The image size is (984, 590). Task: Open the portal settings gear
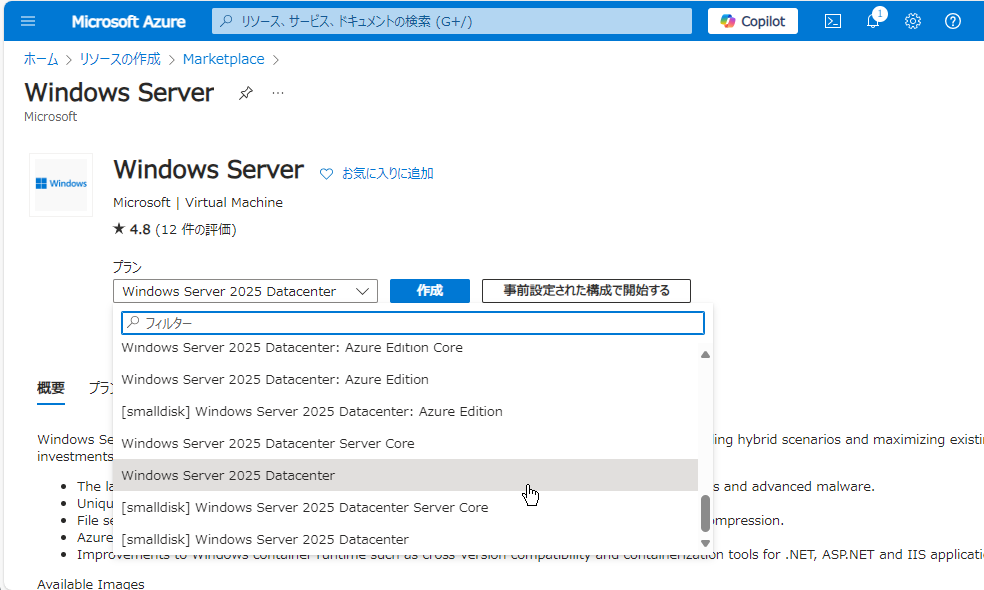[912, 20]
